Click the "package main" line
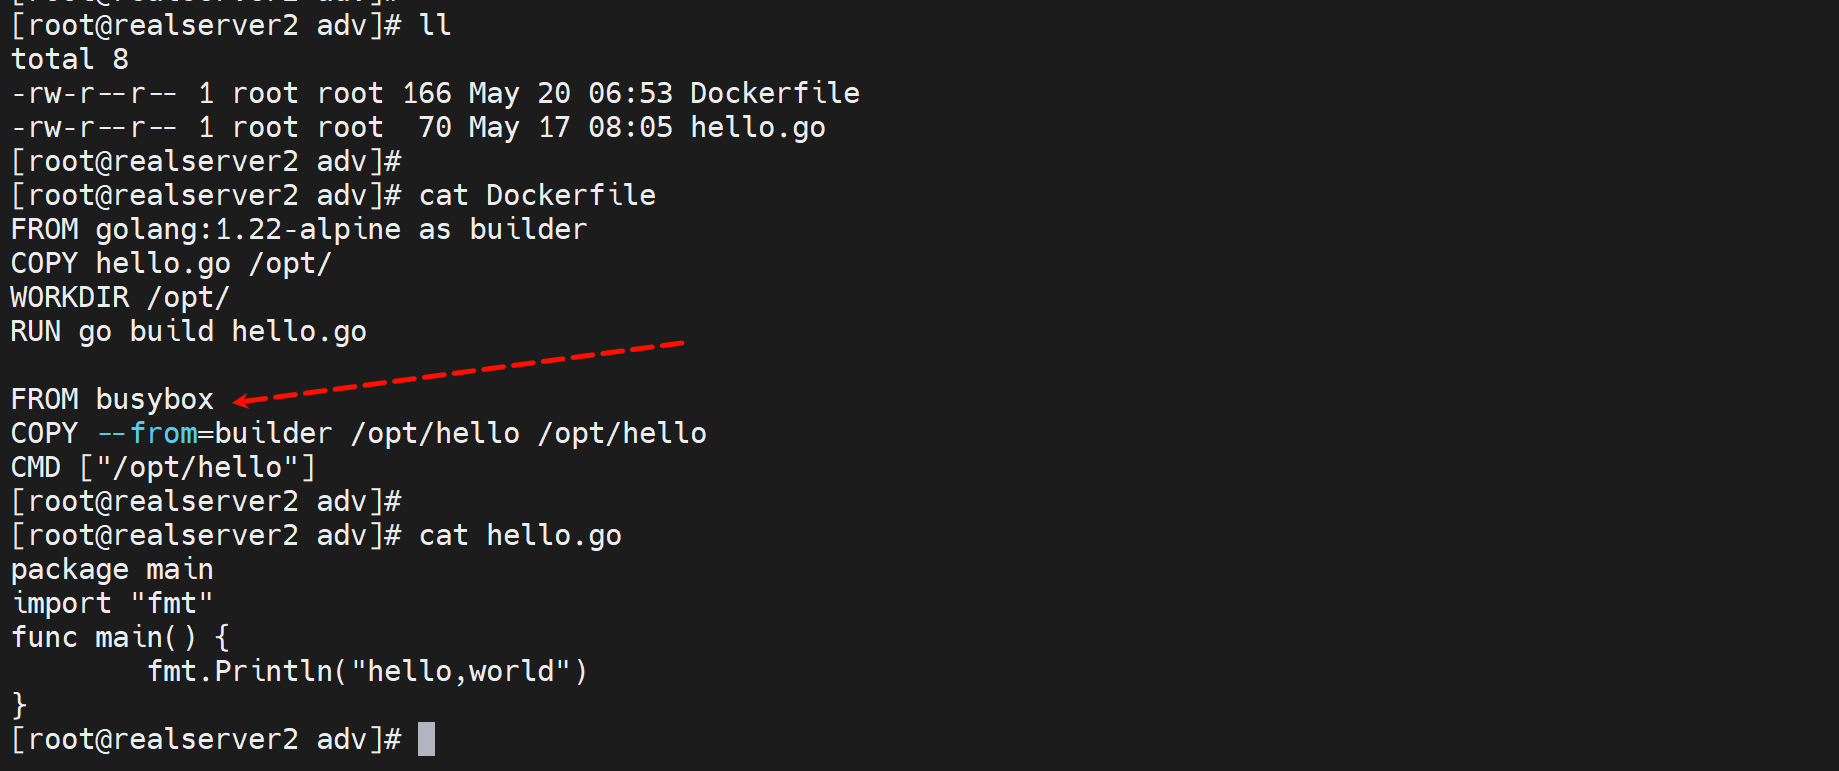Image resolution: width=1839 pixels, height=771 pixels. pos(112,570)
